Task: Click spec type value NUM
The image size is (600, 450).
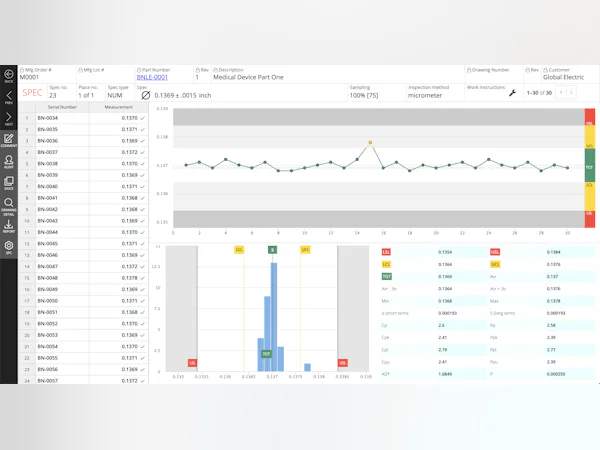Action: pyautogui.click(x=115, y=95)
